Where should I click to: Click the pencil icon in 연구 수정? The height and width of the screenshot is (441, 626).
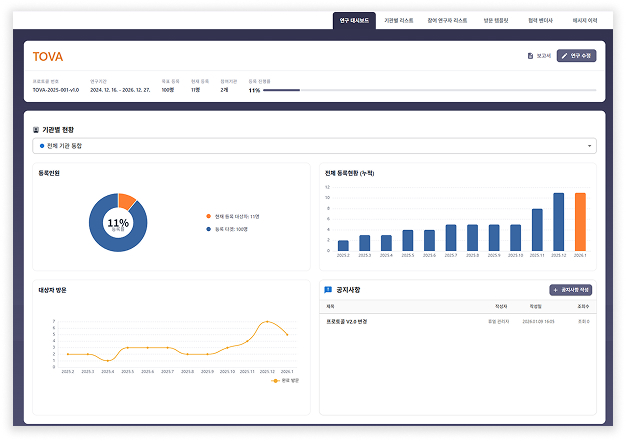pyautogui.click(x=565, y=56)
